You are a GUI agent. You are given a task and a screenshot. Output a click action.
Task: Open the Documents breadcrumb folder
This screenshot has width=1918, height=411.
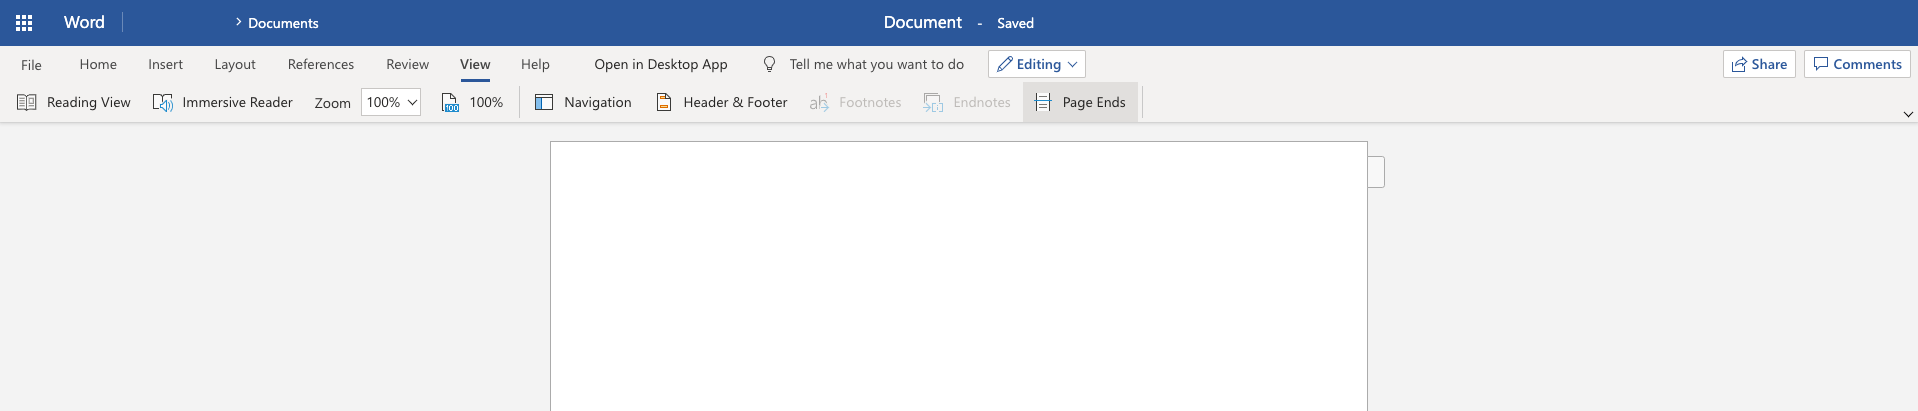pos(283,23)
